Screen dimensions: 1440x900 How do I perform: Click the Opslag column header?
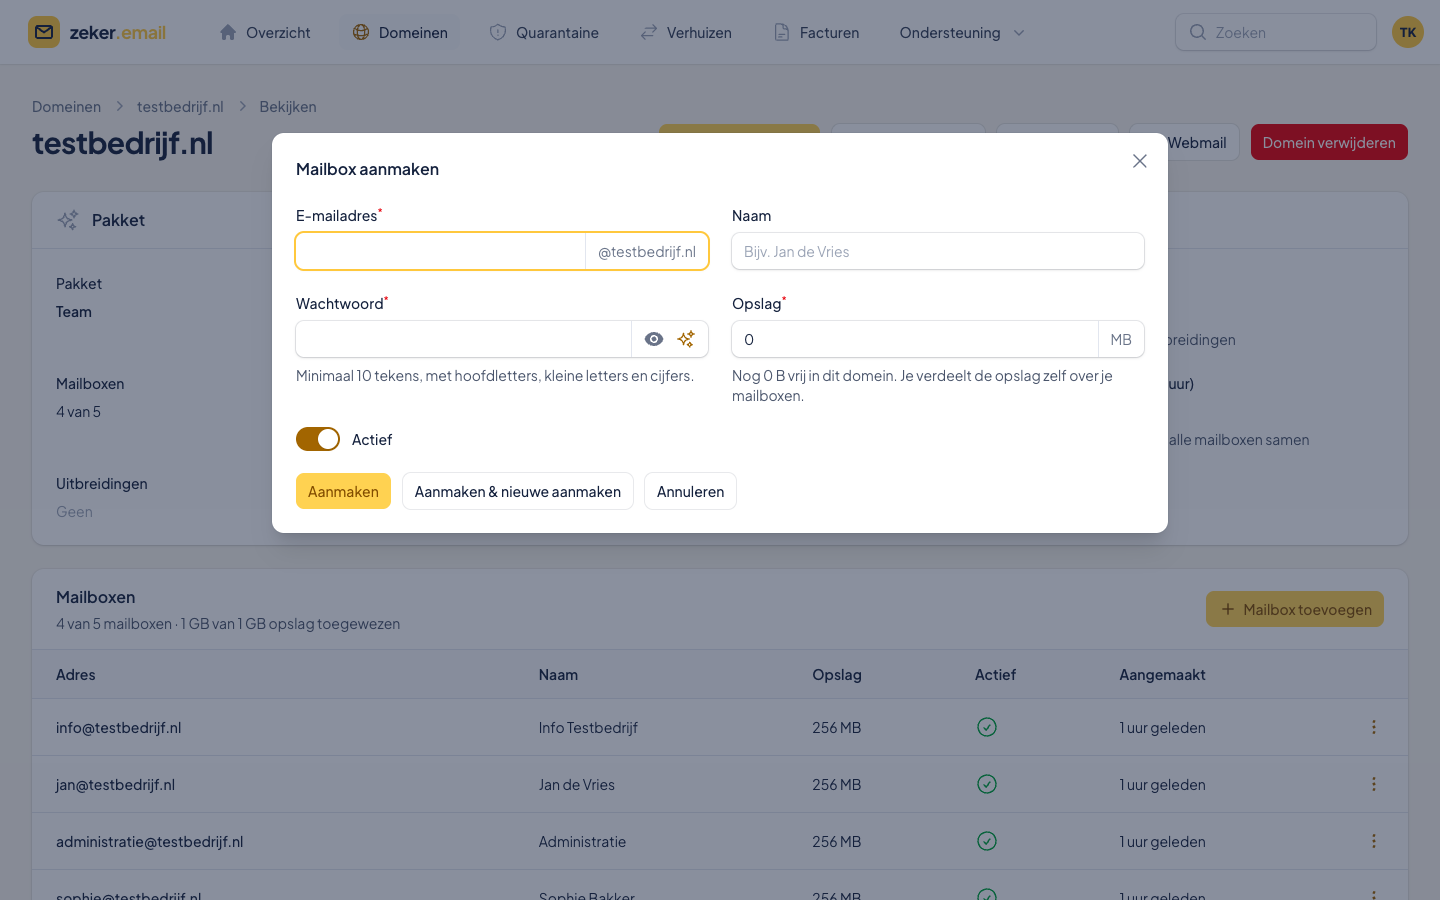pos(837,675)
